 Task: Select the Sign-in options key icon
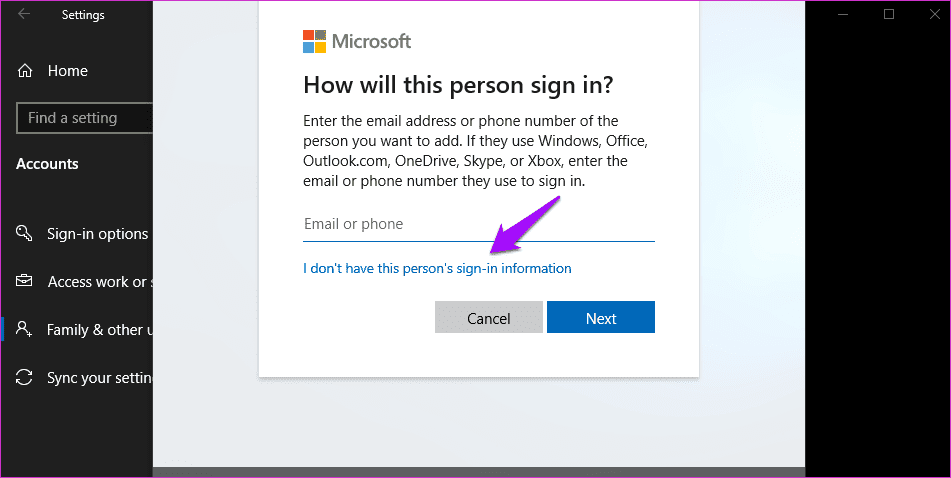[x=25, y=234]
